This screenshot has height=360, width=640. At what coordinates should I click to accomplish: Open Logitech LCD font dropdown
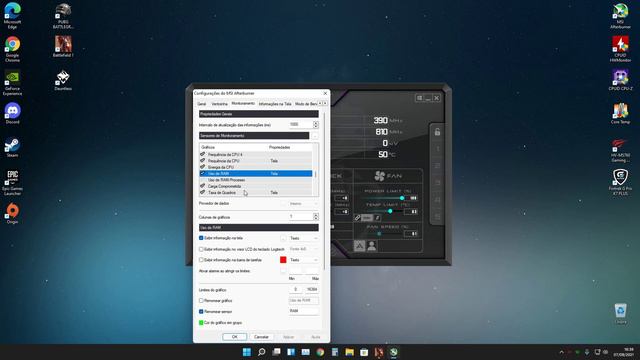(304, 249)
